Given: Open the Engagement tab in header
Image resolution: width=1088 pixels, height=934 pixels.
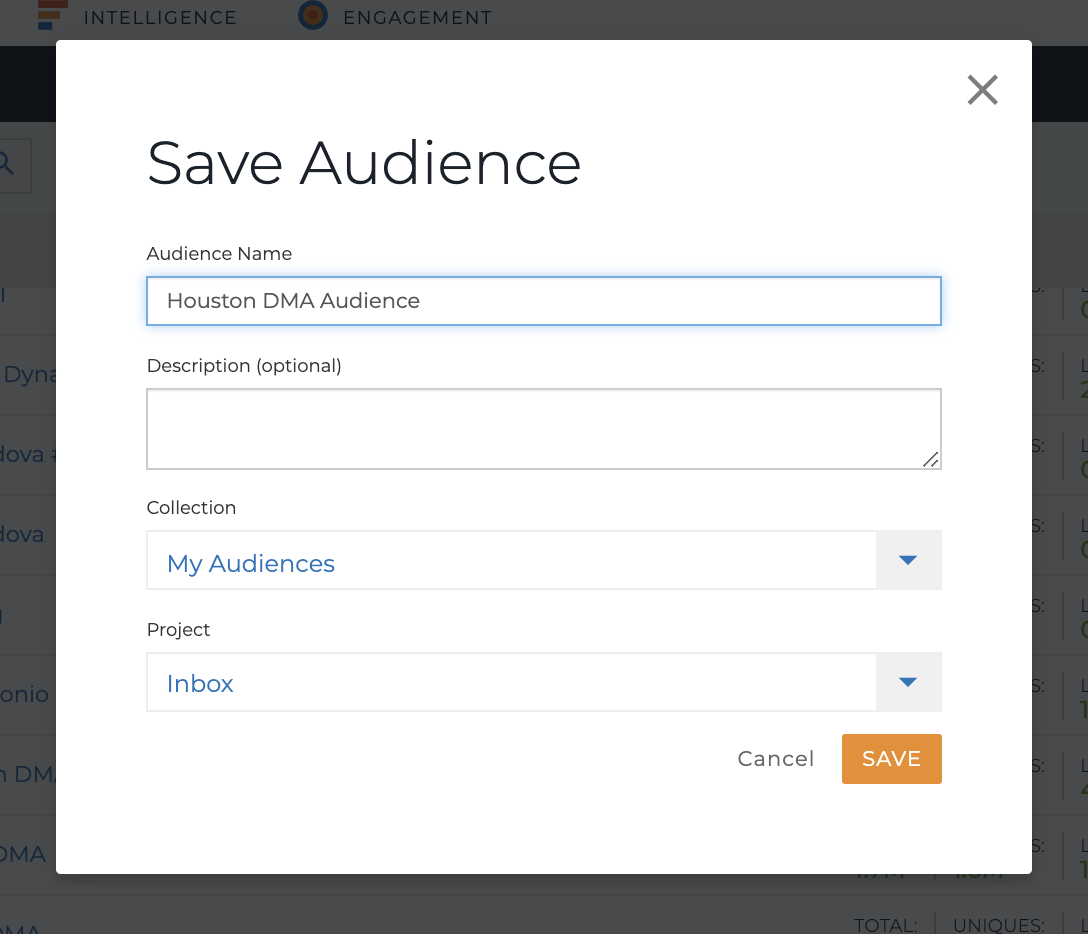Looking at the screenshot, I should [418, 17].
